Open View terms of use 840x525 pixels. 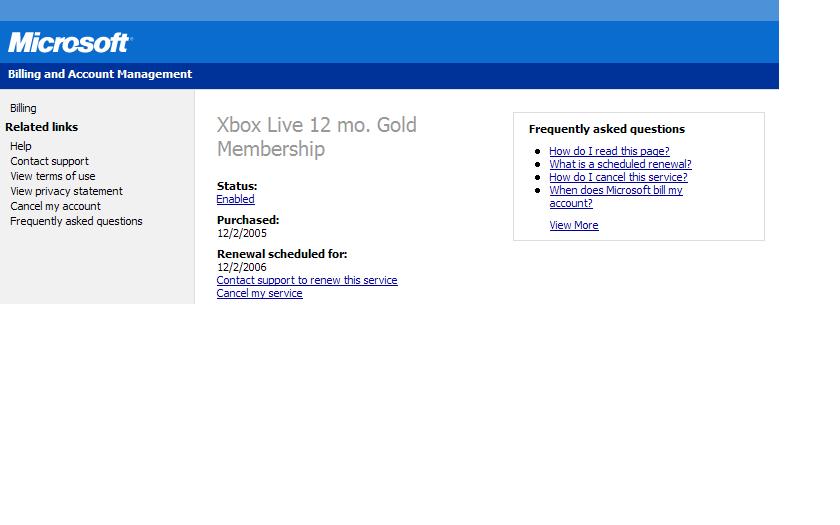52,176
